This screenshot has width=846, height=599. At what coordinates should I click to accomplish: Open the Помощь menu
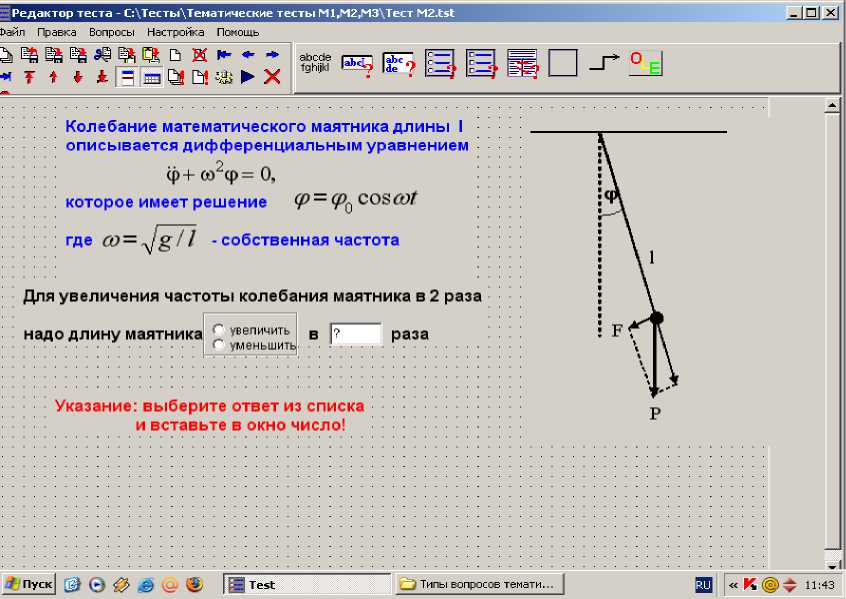pos(238,32)
